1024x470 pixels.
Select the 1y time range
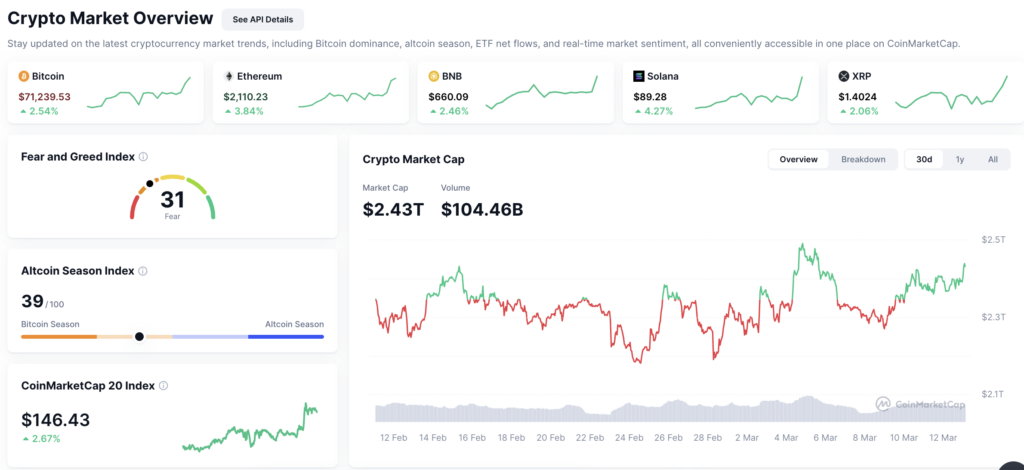pos(959,159)
